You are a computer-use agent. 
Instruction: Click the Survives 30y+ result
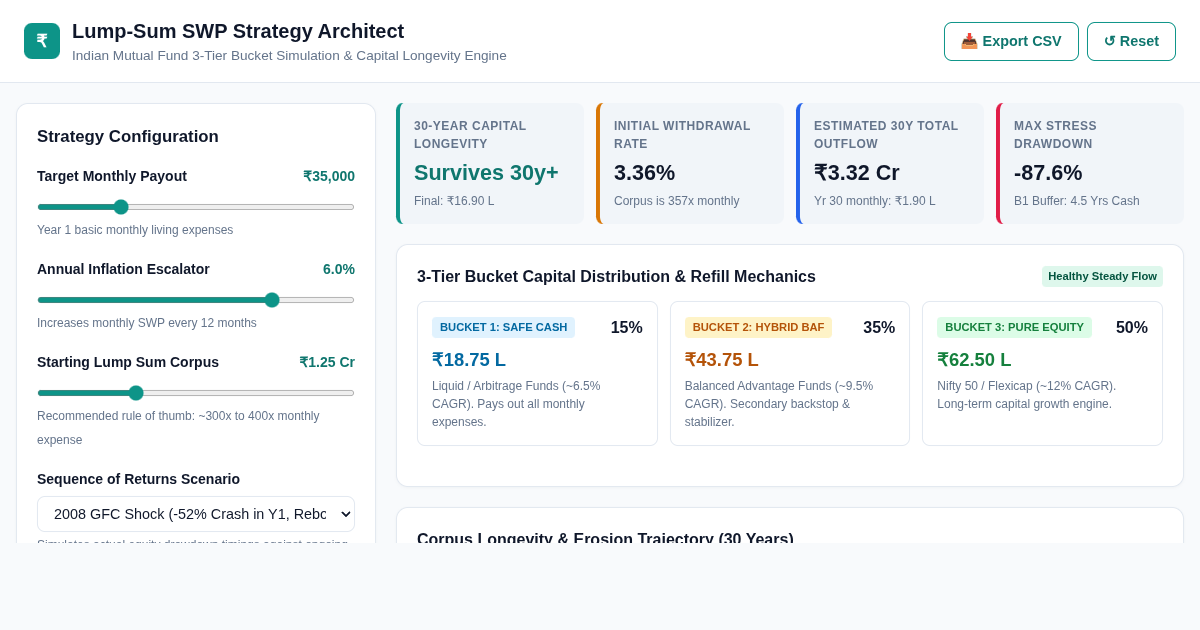(x=486, y=173)
